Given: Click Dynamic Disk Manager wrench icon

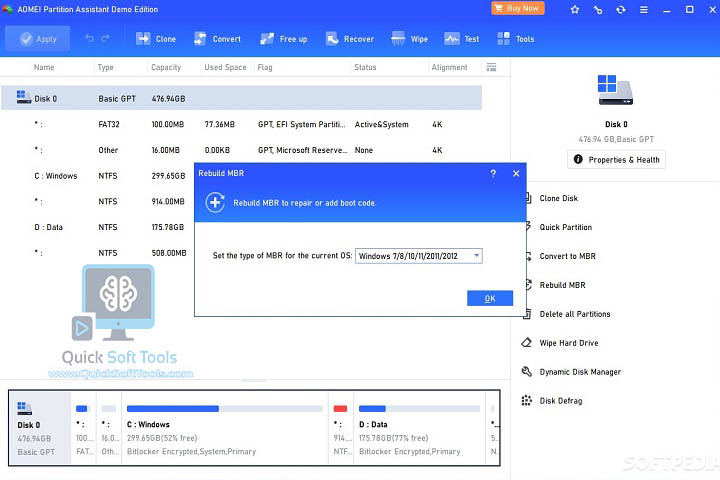Looking at the screenshot, I should (x=527, y=372).
